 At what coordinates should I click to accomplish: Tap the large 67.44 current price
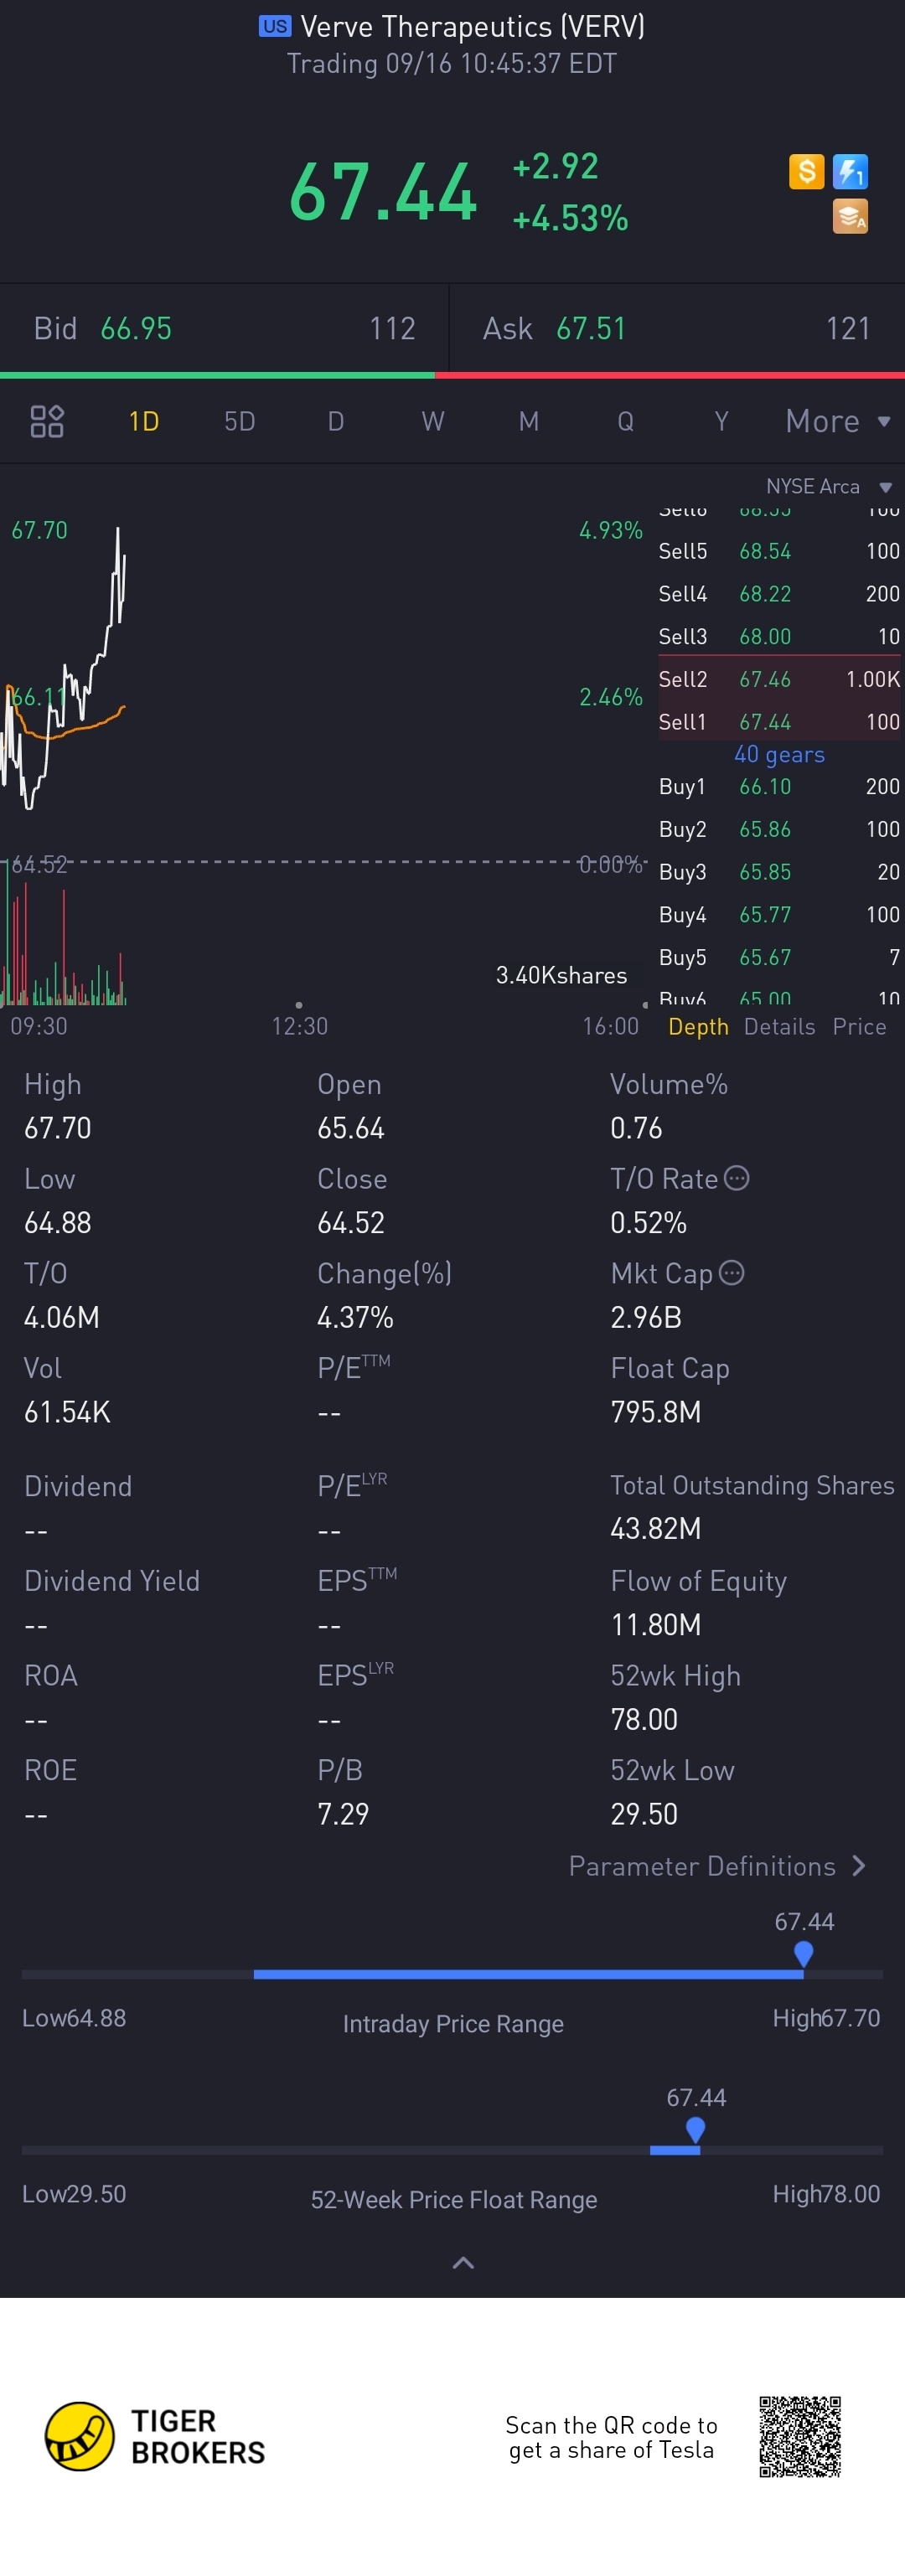pyautogui.click(x=383, y=191)
